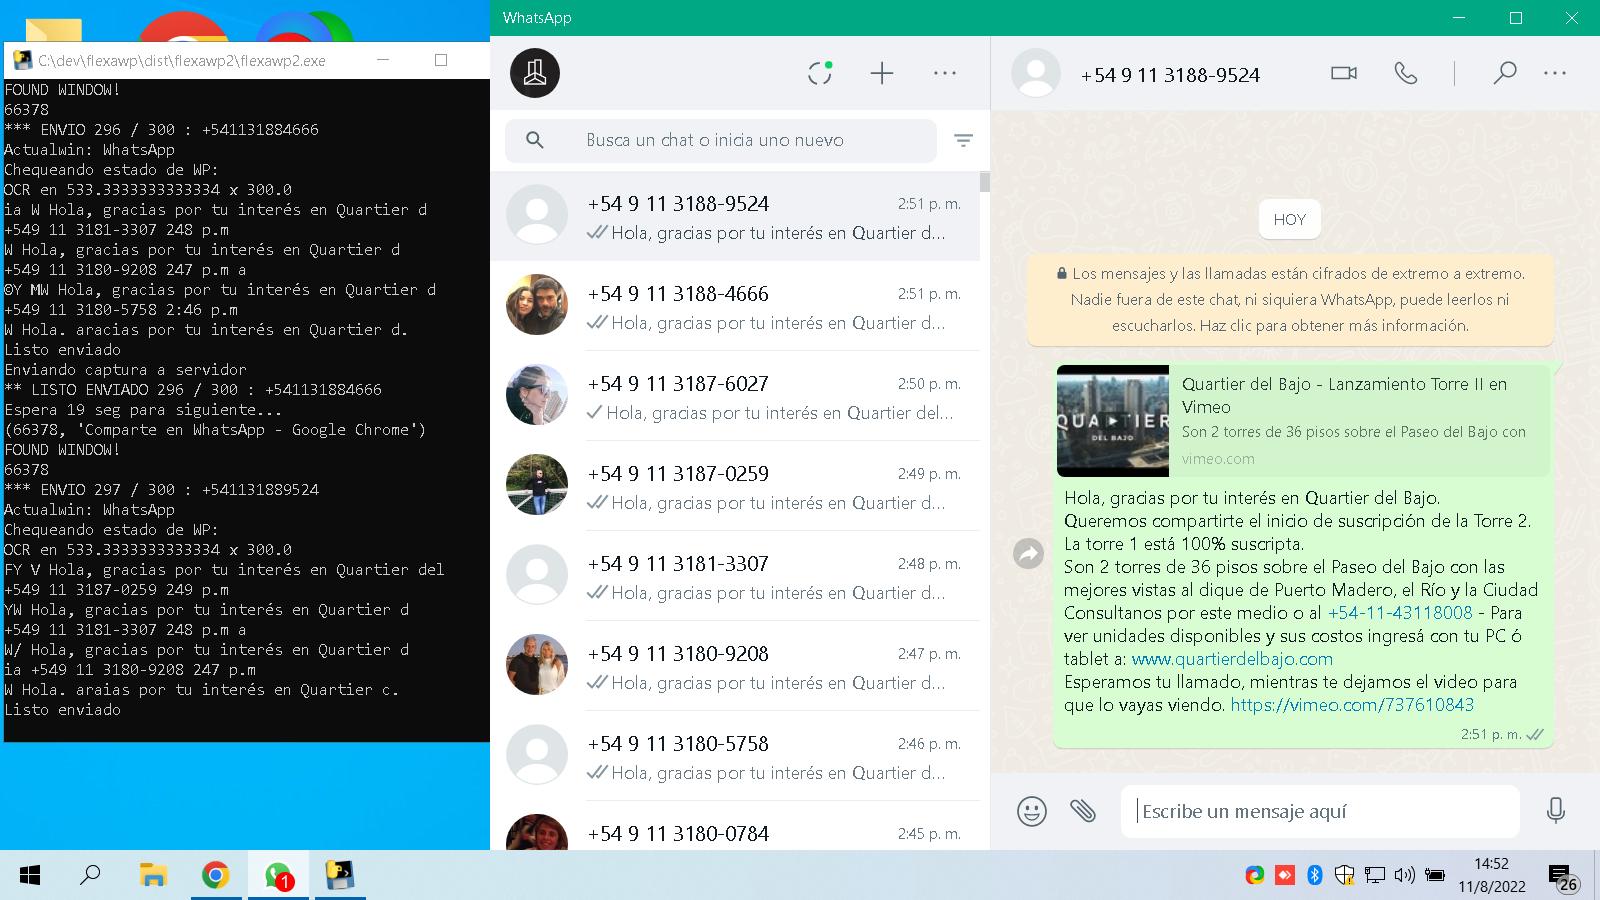Open network tray icon
This screenshot has width=1600, height=900.
click(x=1375, y=876)
